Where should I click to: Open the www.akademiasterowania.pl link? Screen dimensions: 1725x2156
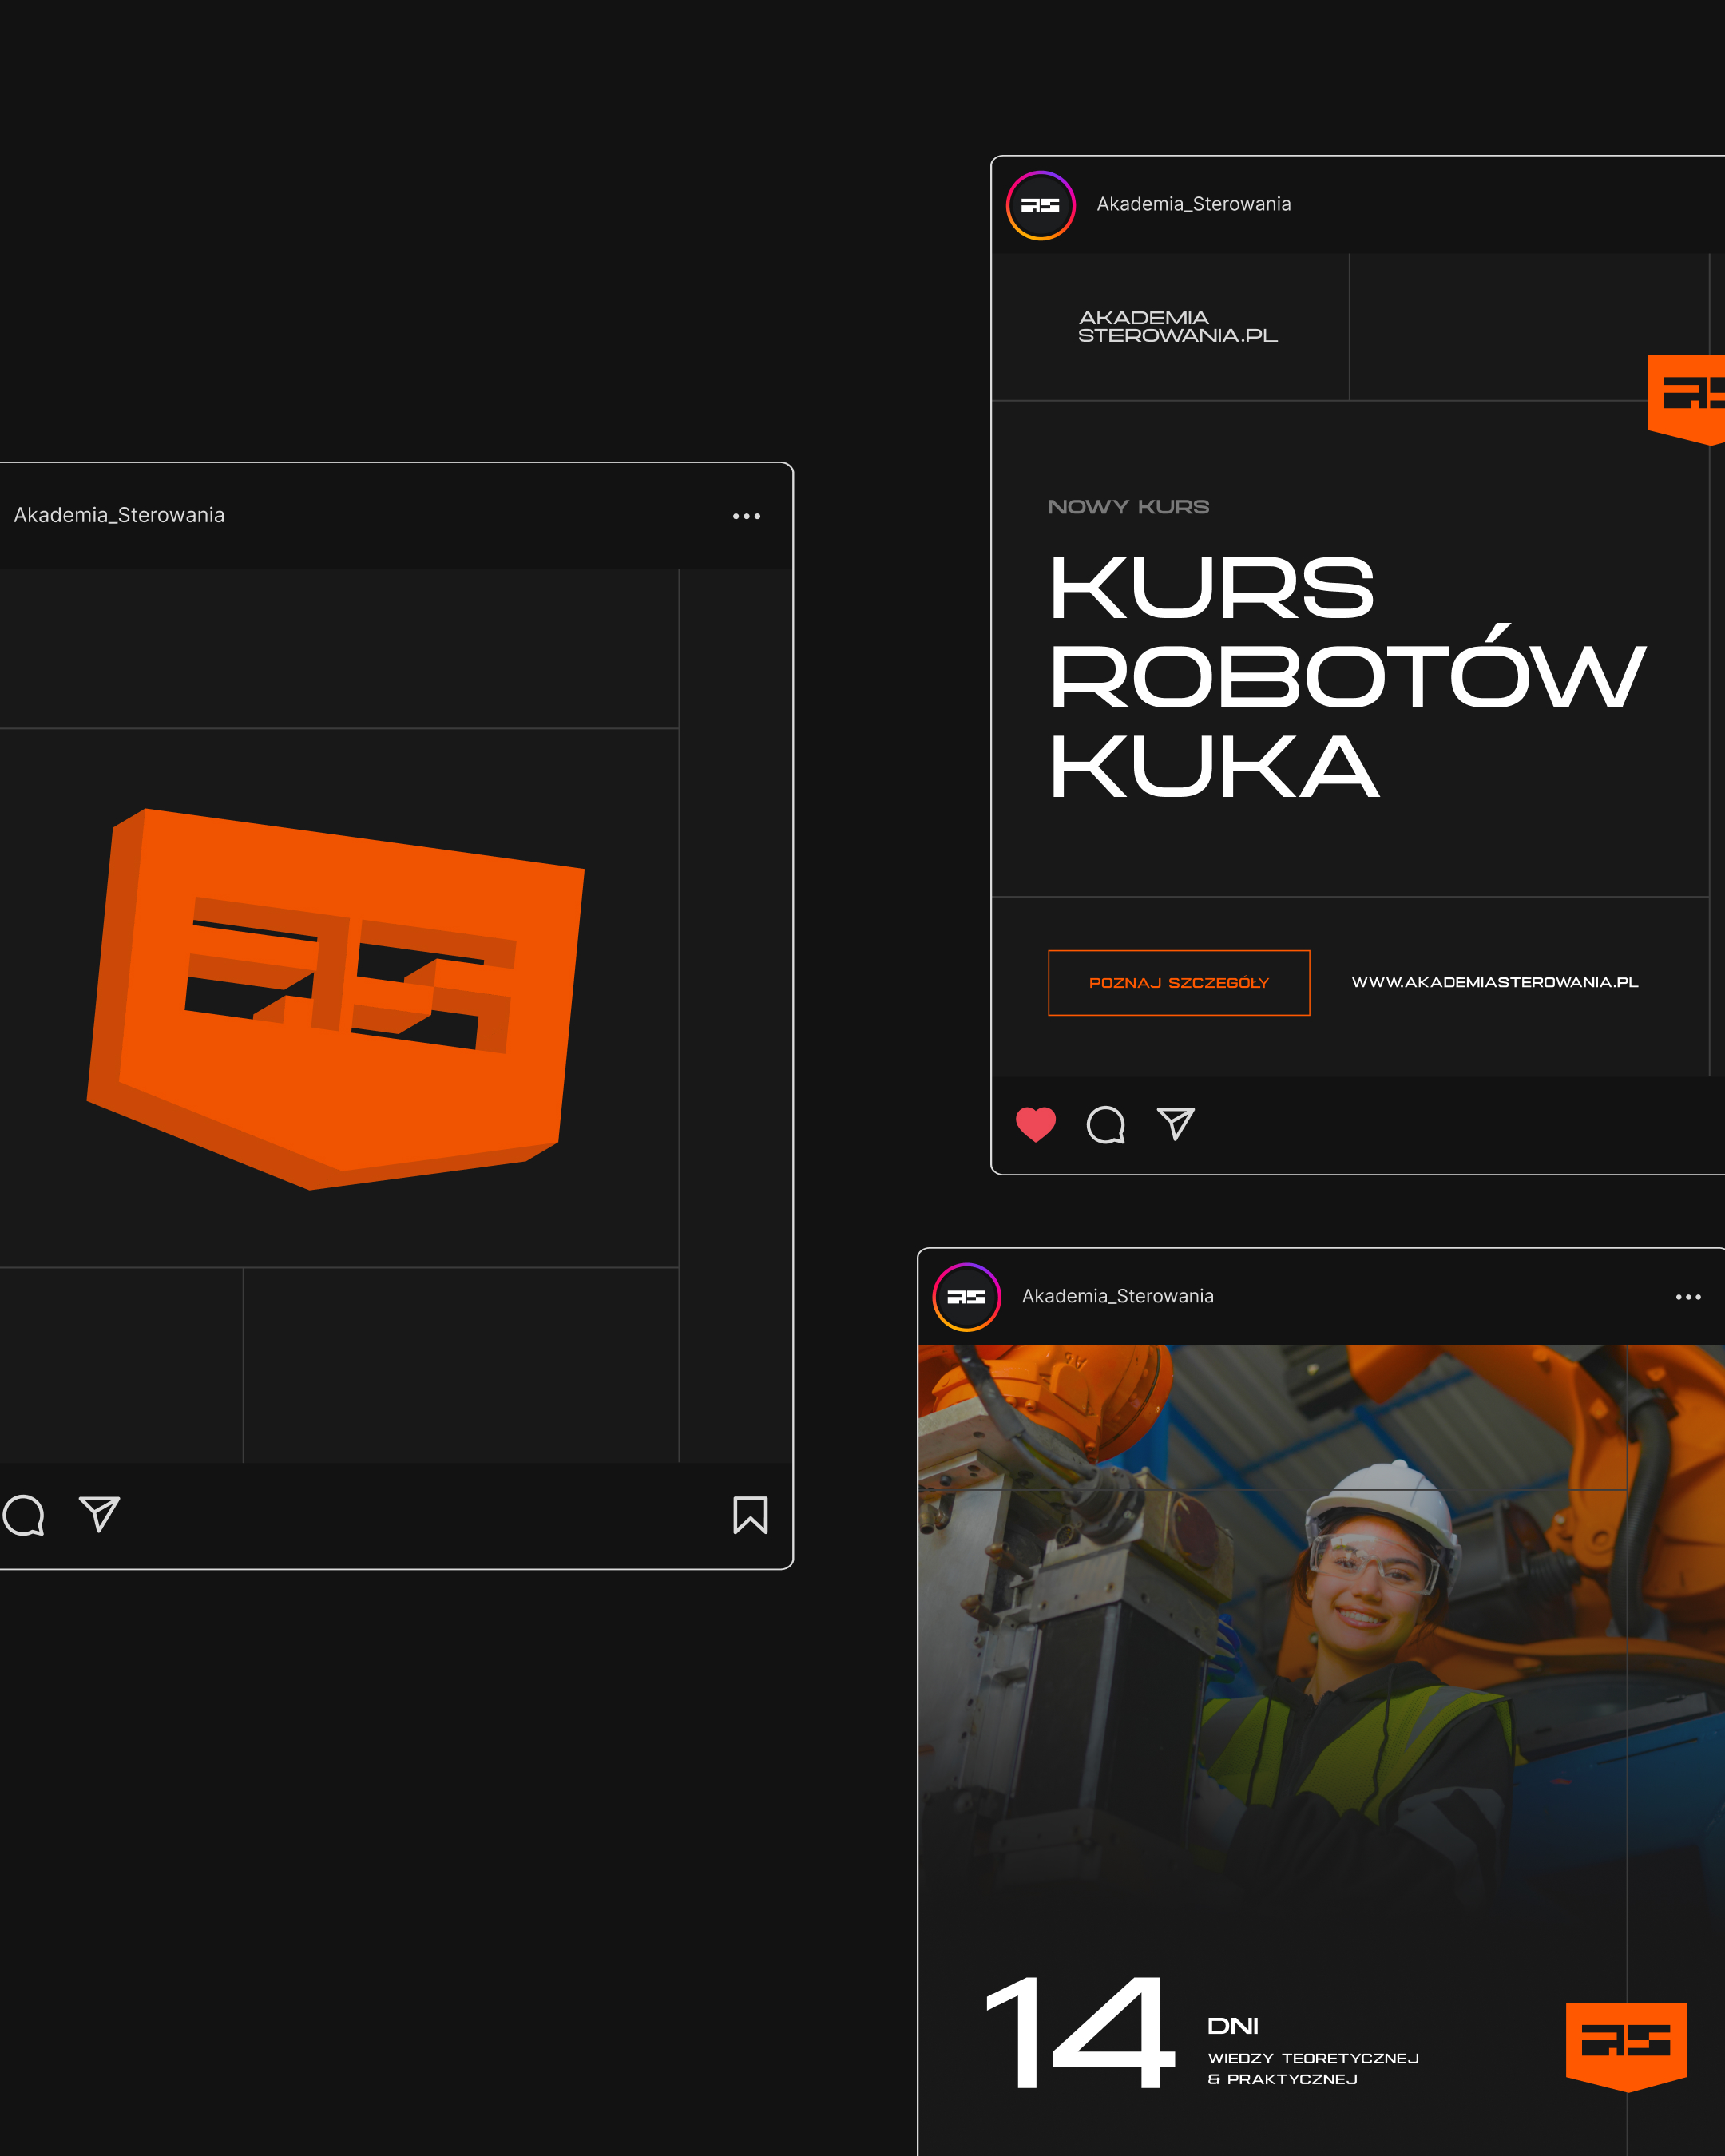pyautogui.click(x=1494, y=982)
